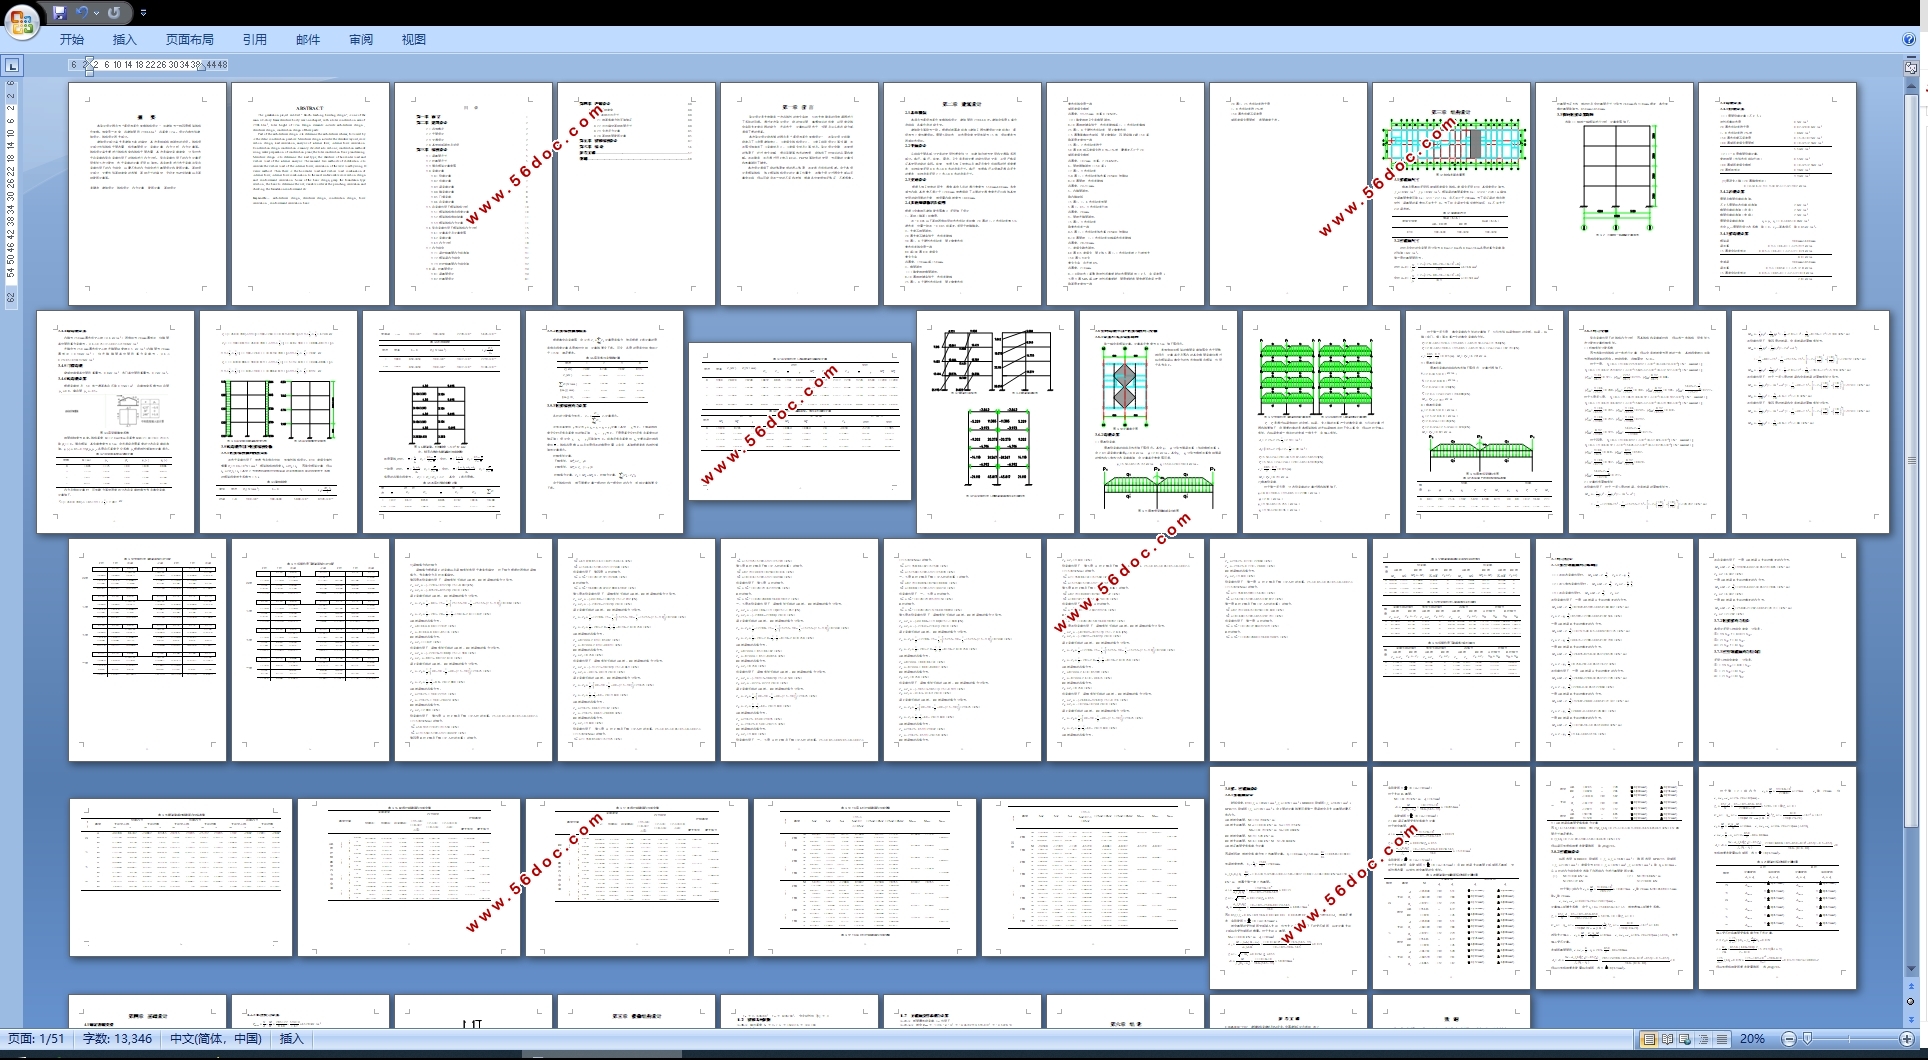The image size is (1928, 1060).
Task: Click the zoom out minus button
Action: click(x=1789, y=1039)
